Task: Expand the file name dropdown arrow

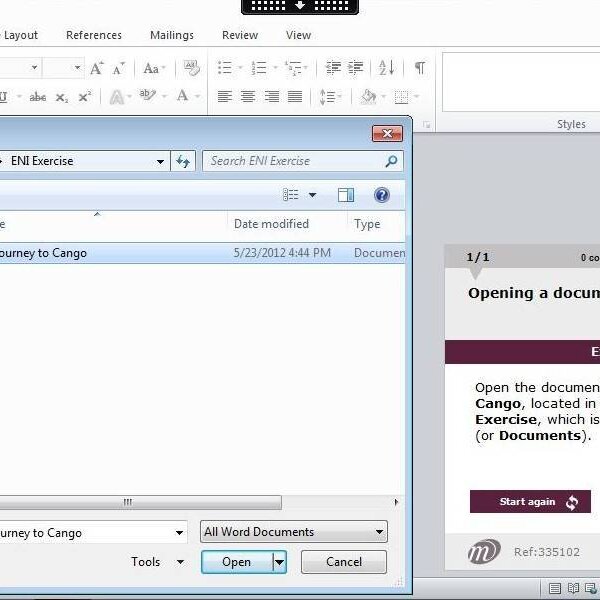Action: (x=179, y=533)
